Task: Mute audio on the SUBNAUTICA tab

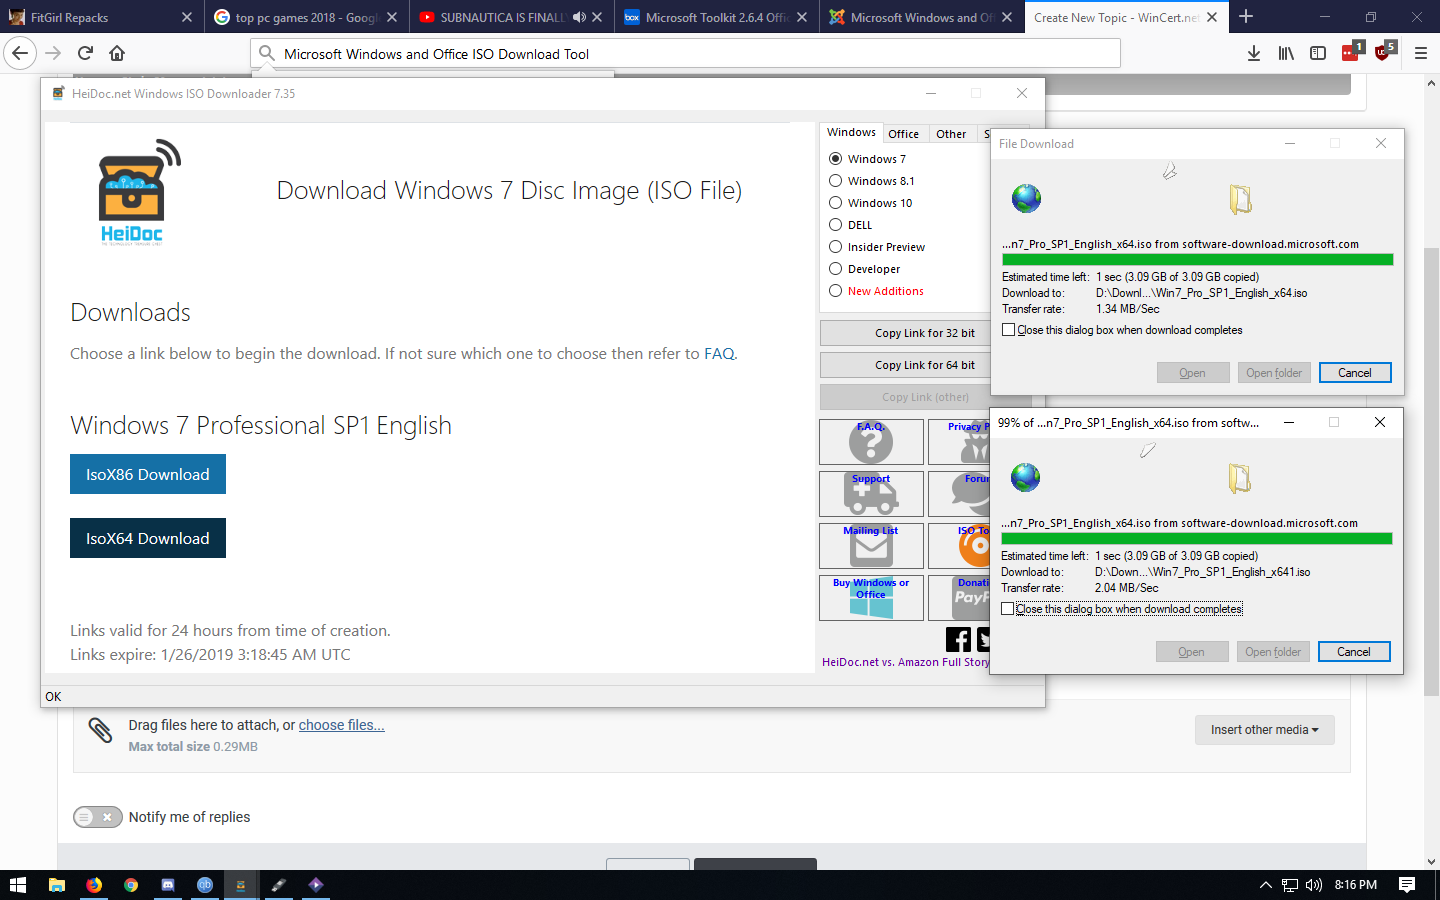Action: 579,17
